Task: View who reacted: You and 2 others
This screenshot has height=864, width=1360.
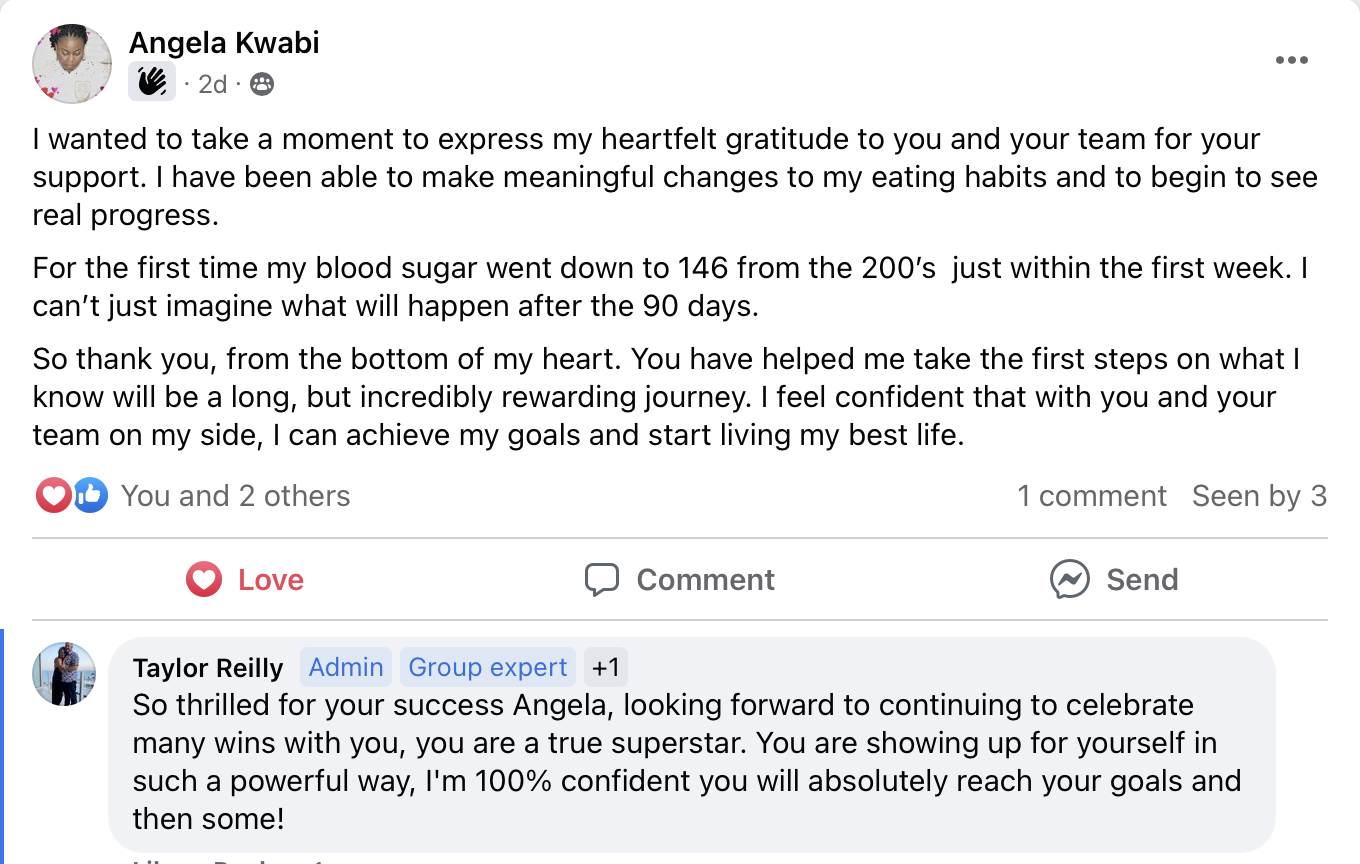Action: point(235,496)
